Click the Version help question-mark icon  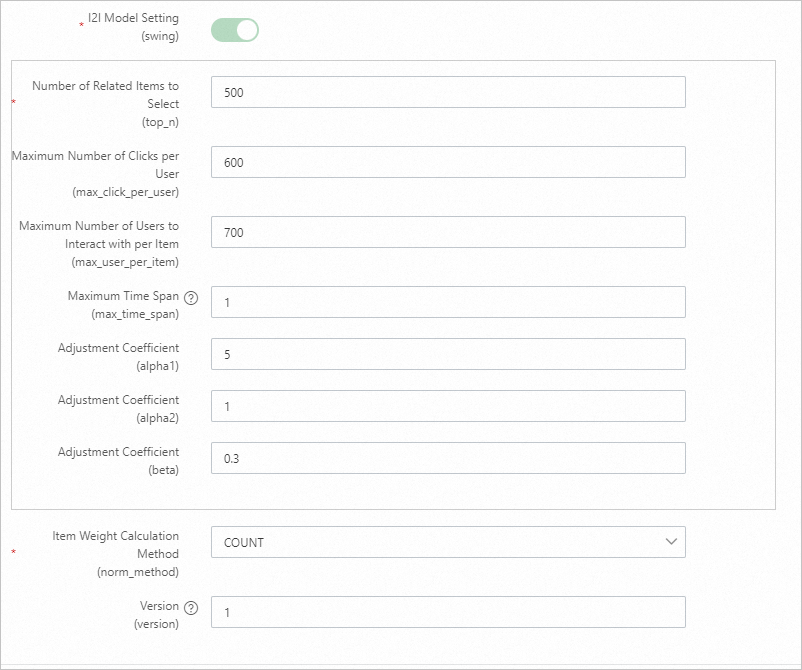[x=192, y=607]
